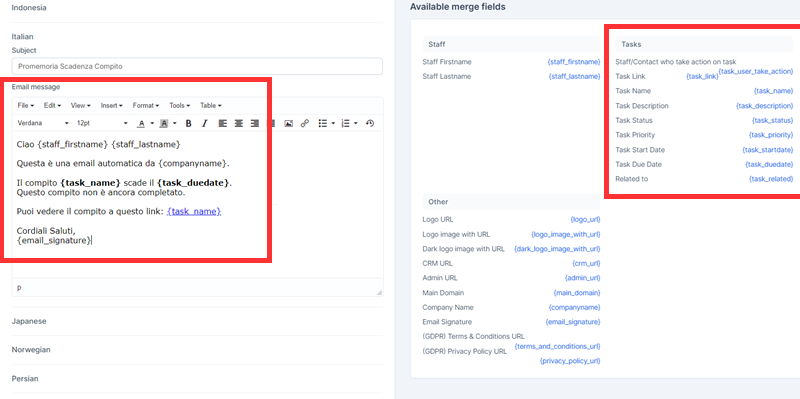The image size is (800, 399).
Task: Apply background highlight color icon
Action: [x=164, y=123]
